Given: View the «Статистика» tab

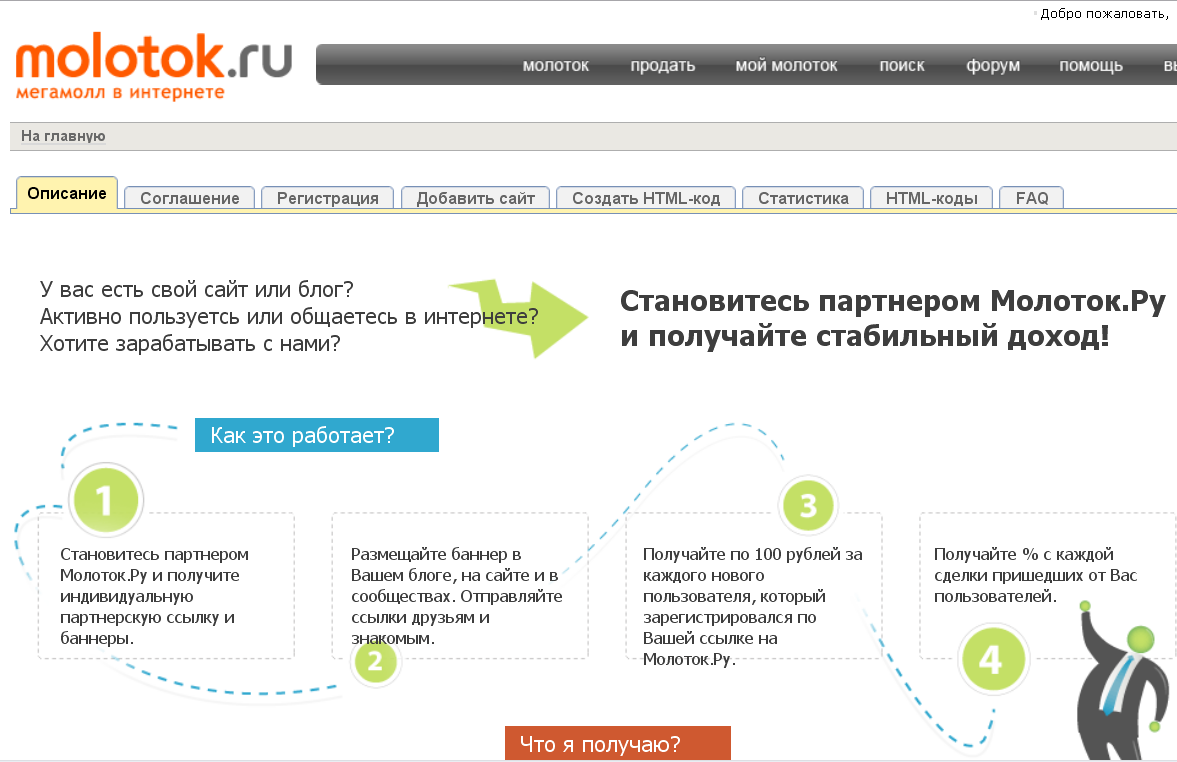Looking at the screenshot, I should 803,198.
